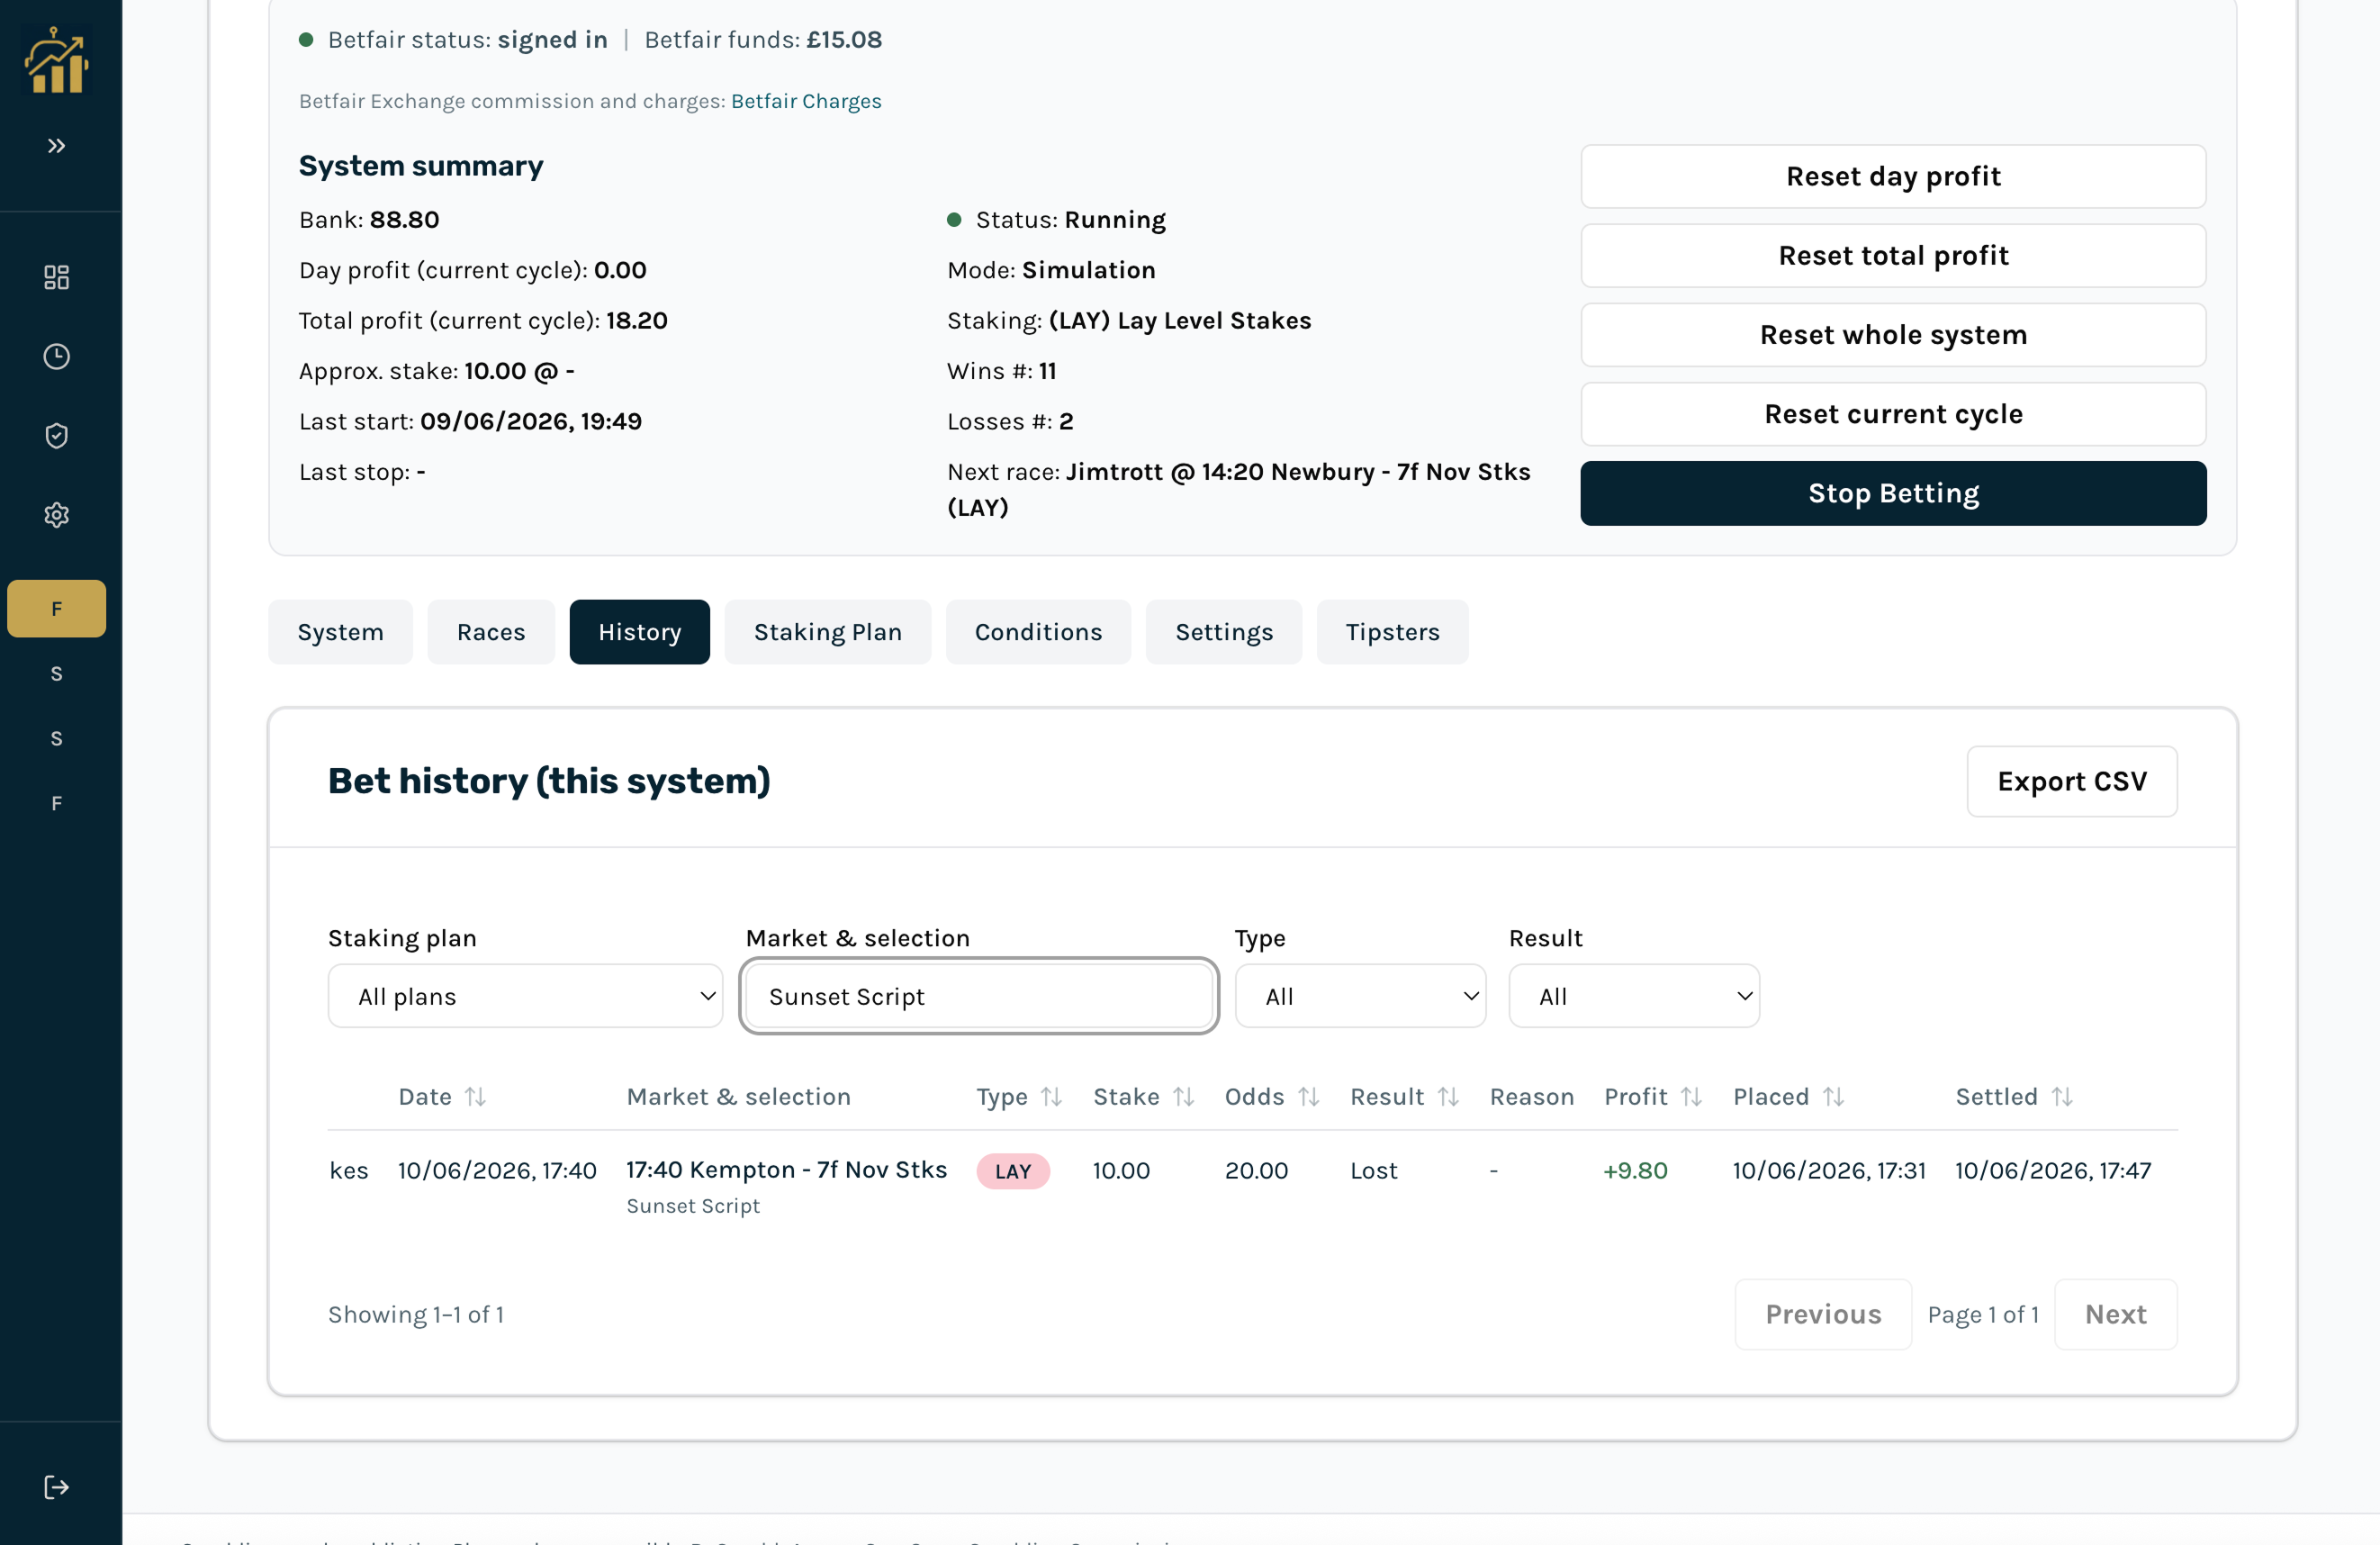The width and height of the screenshot is (2380, 1545).
Task: Click the Next race Jimtrott text
Action: click(x=1238, y=489)
